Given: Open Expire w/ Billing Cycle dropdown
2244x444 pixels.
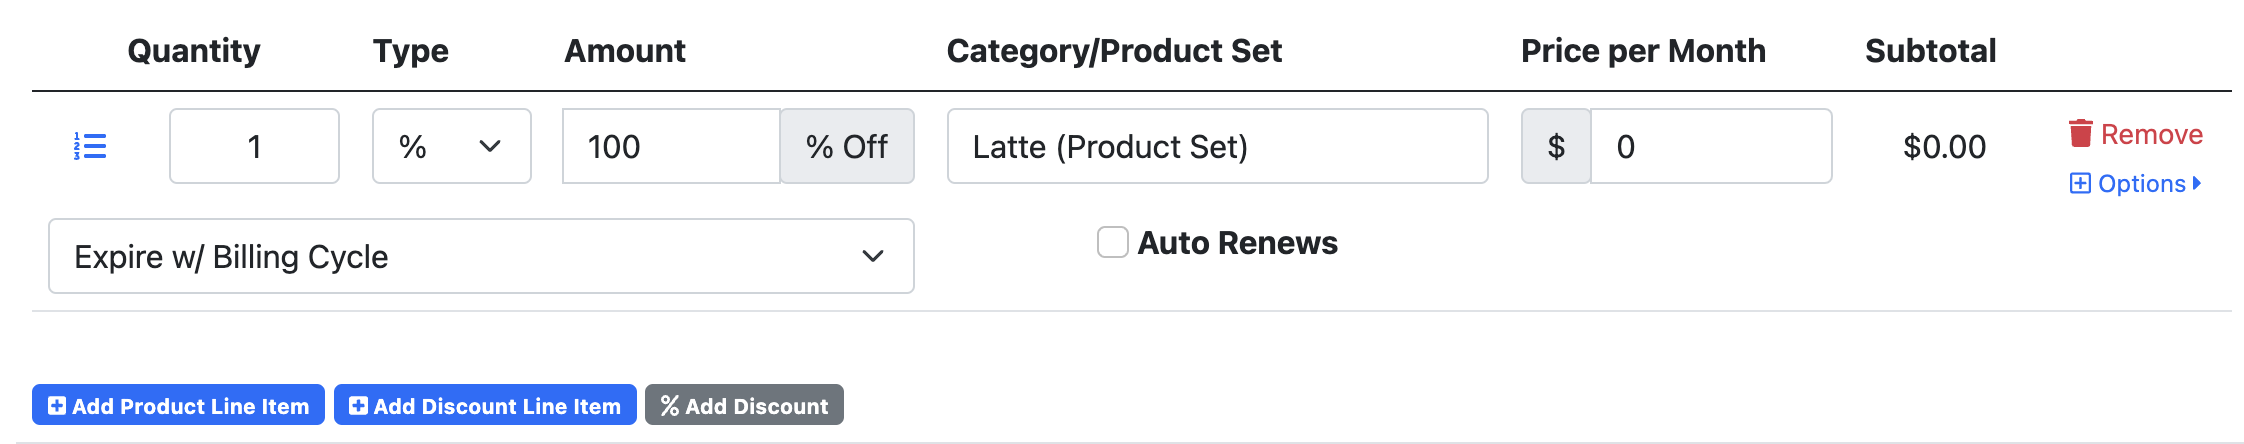Looking at the screenshot, I should (481, 256).
